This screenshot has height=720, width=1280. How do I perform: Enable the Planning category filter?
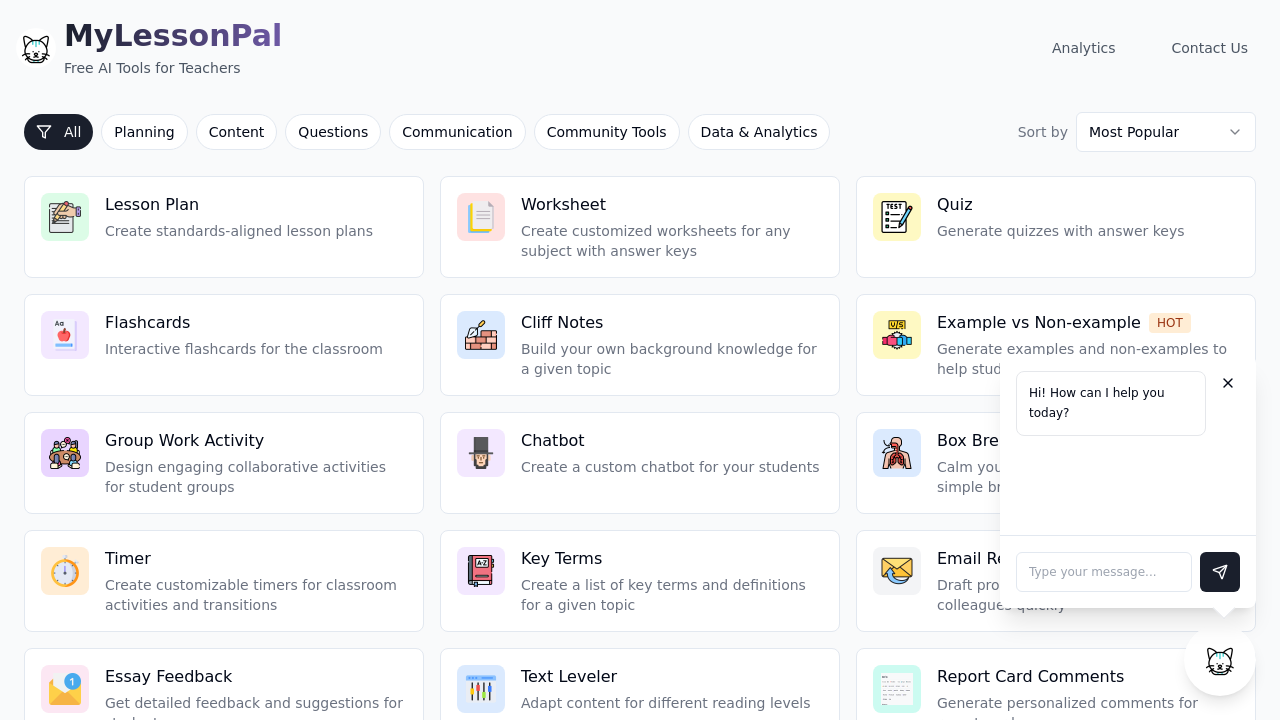coord(144,132)
